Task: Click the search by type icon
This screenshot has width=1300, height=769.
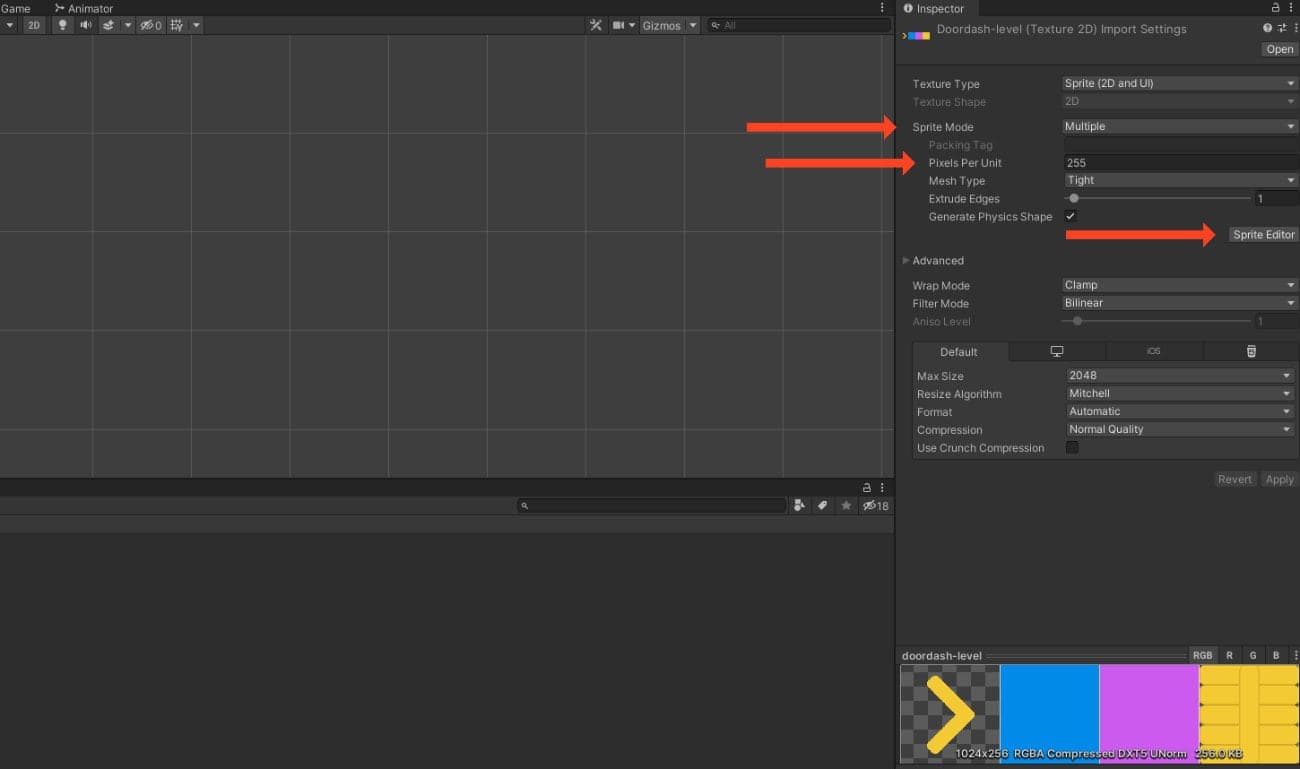Action: [x=799, y=506]
